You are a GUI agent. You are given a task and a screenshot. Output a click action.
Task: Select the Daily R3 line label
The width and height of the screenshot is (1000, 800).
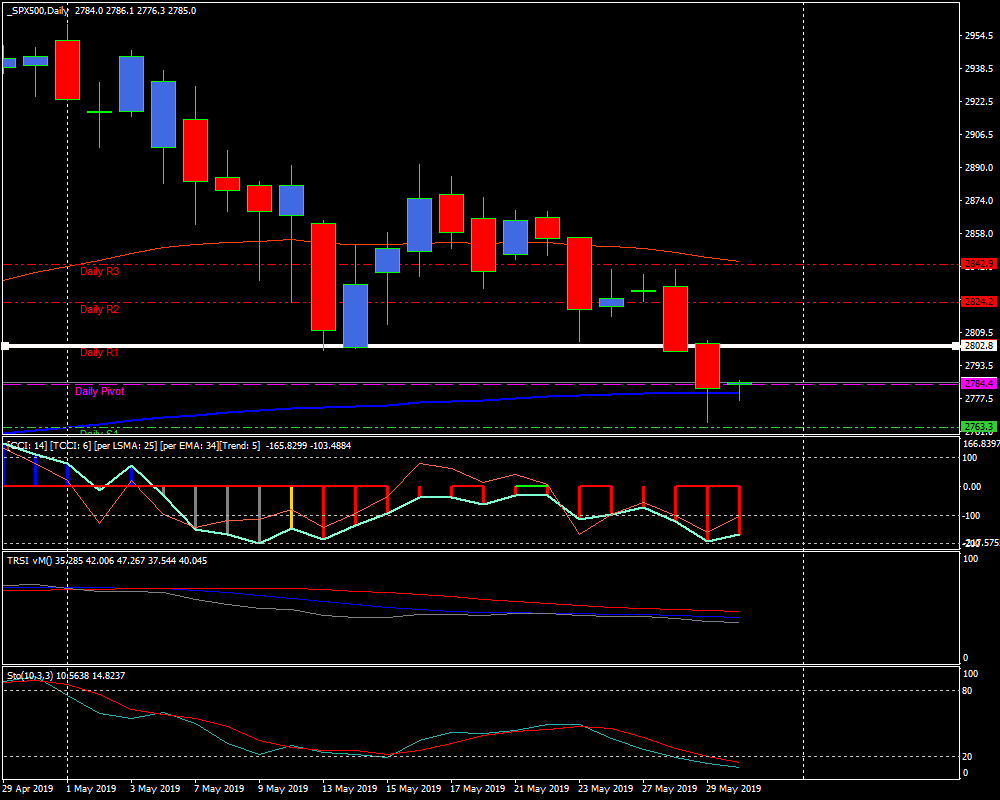99,271
